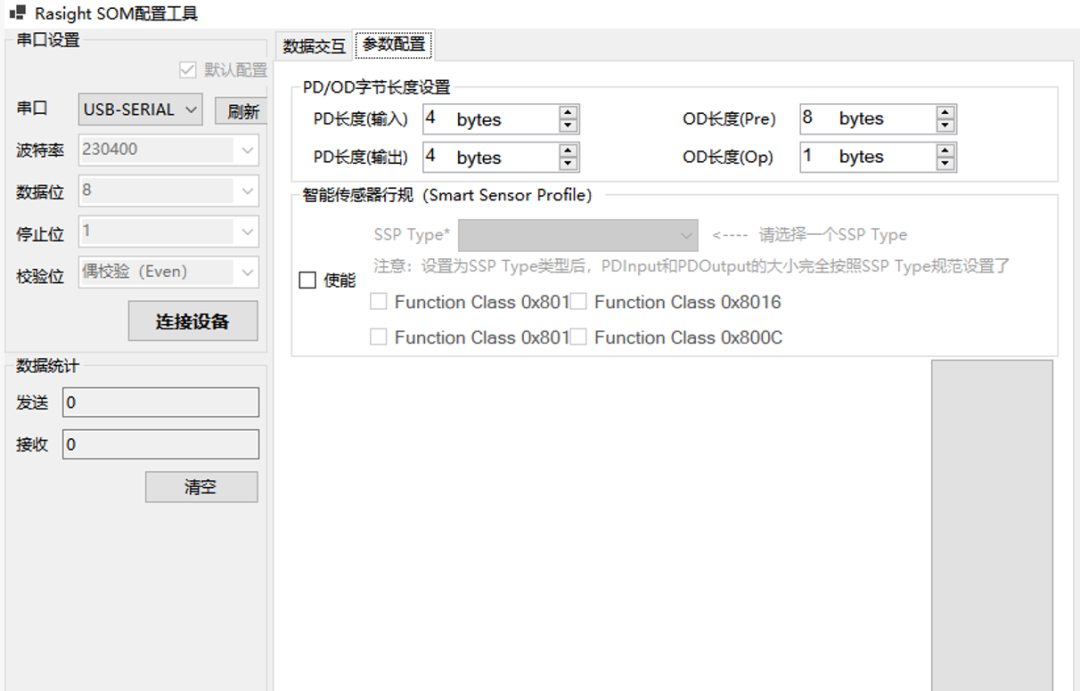This screenshot has height=691, width=1080.
Task: Check the Function Class 0x800C box
Action: tap(578, 338)
